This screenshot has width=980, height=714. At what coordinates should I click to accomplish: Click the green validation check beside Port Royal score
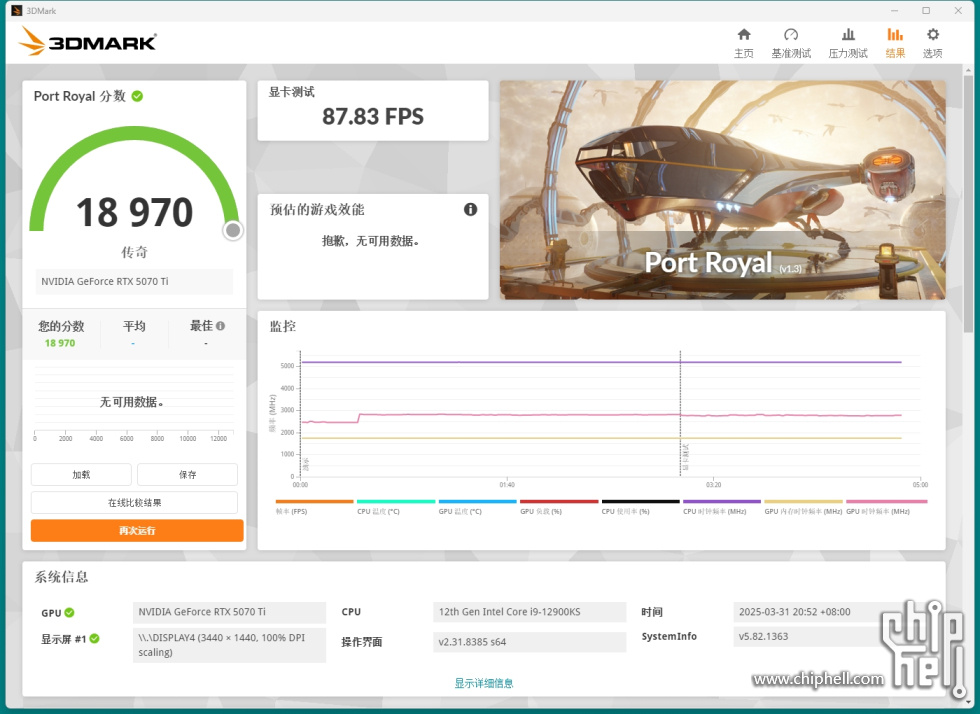pyautogui.click(x=138, y=96)
